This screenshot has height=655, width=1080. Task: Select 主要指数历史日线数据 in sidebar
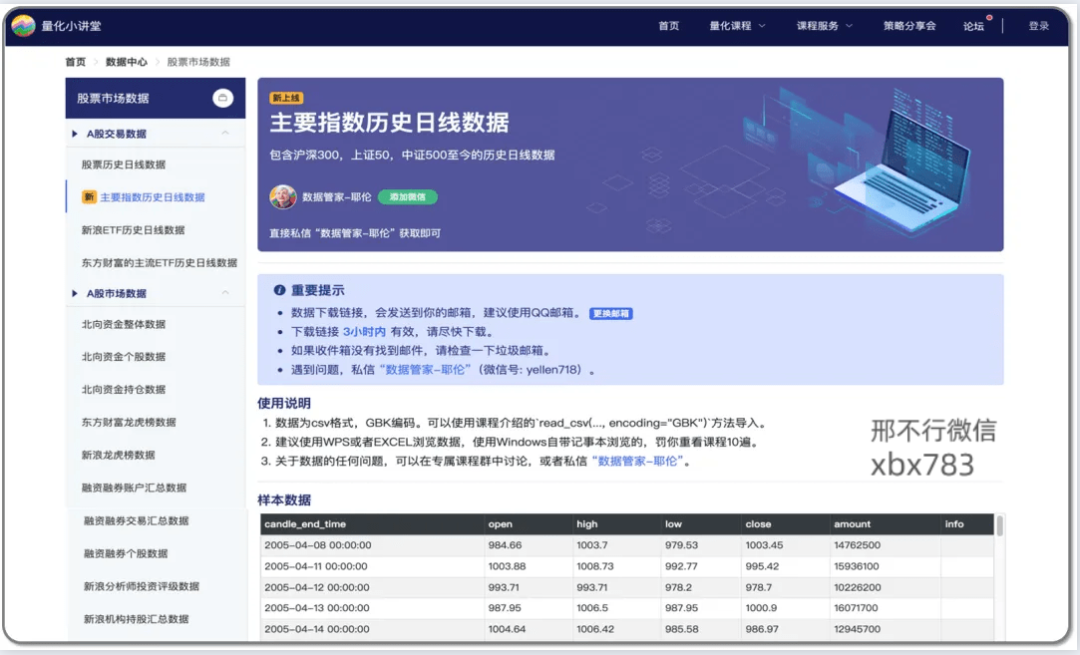152,197
